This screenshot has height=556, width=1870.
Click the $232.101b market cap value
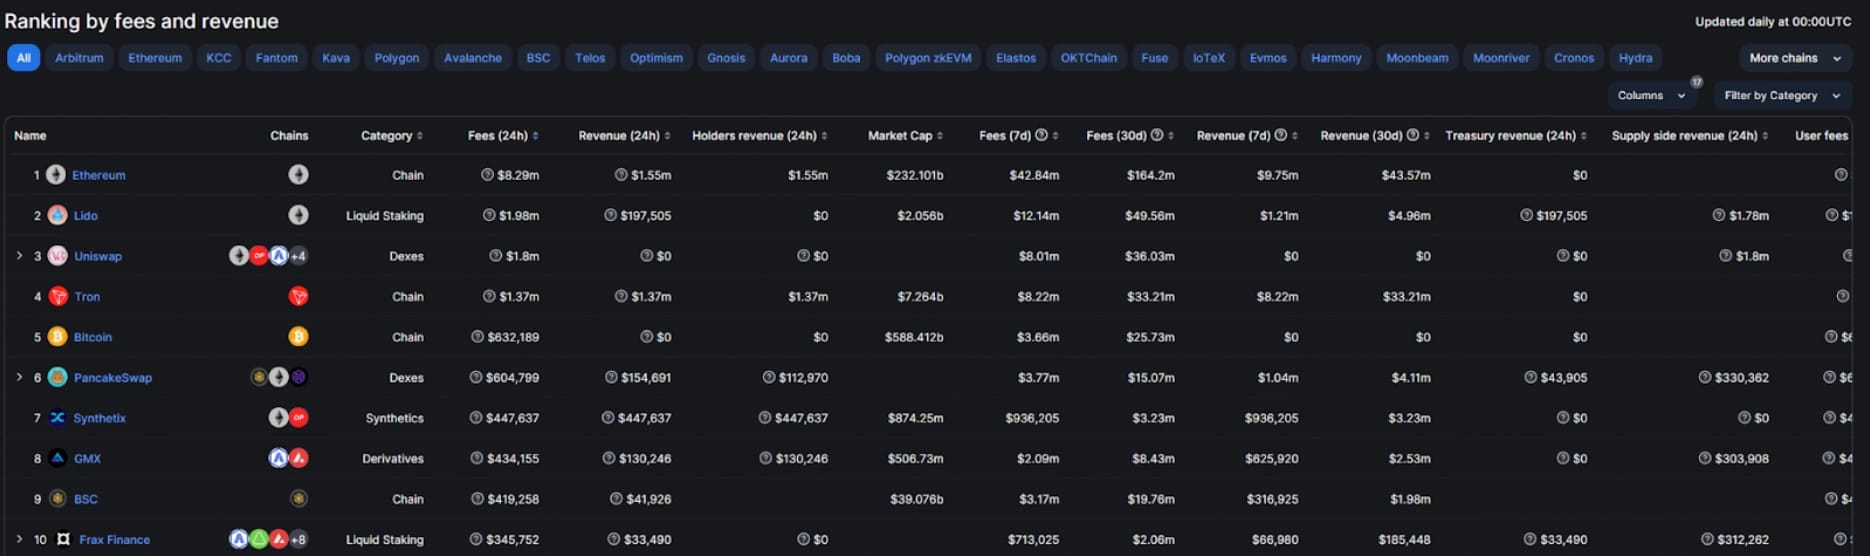point(915,175)
